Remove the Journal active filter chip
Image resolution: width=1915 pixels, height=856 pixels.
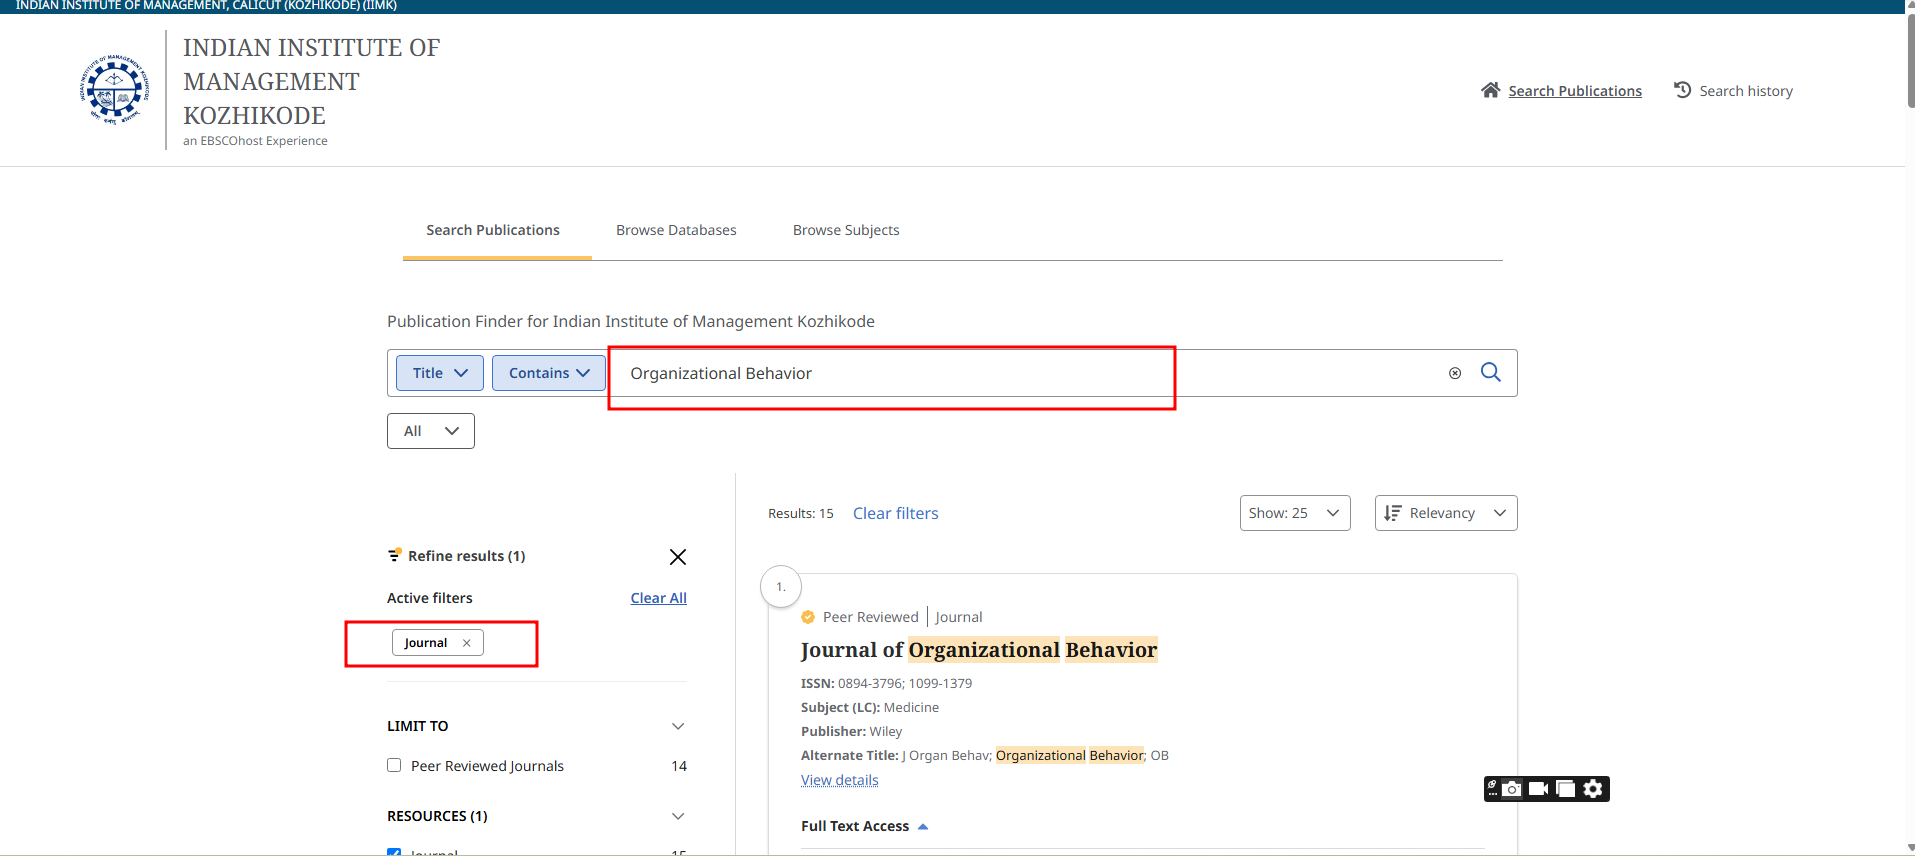pyautogui.click(x=467, y=643)
